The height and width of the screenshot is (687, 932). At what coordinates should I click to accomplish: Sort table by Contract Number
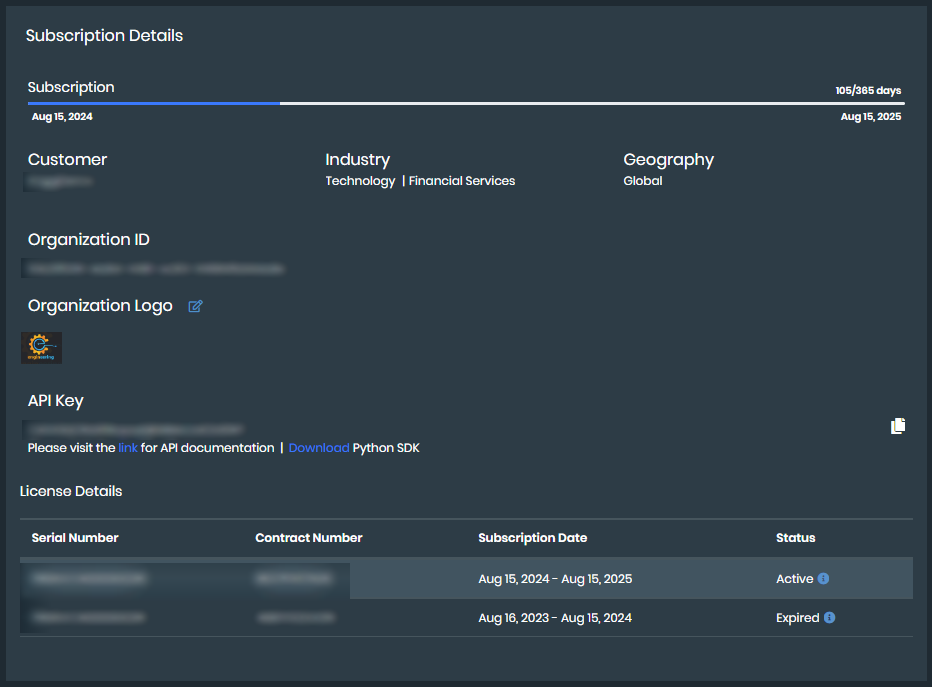pyautogui.click(x=308, y=537)
